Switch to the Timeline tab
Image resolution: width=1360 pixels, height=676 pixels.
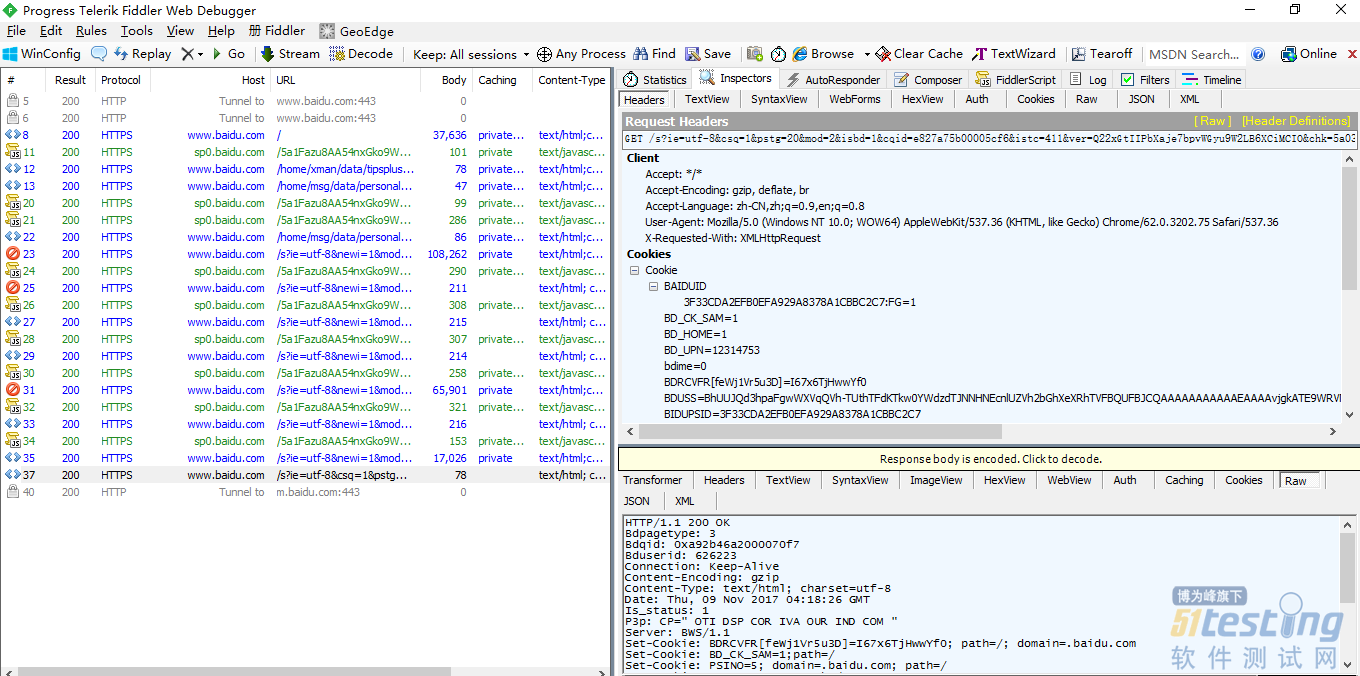click(1213, 79)
